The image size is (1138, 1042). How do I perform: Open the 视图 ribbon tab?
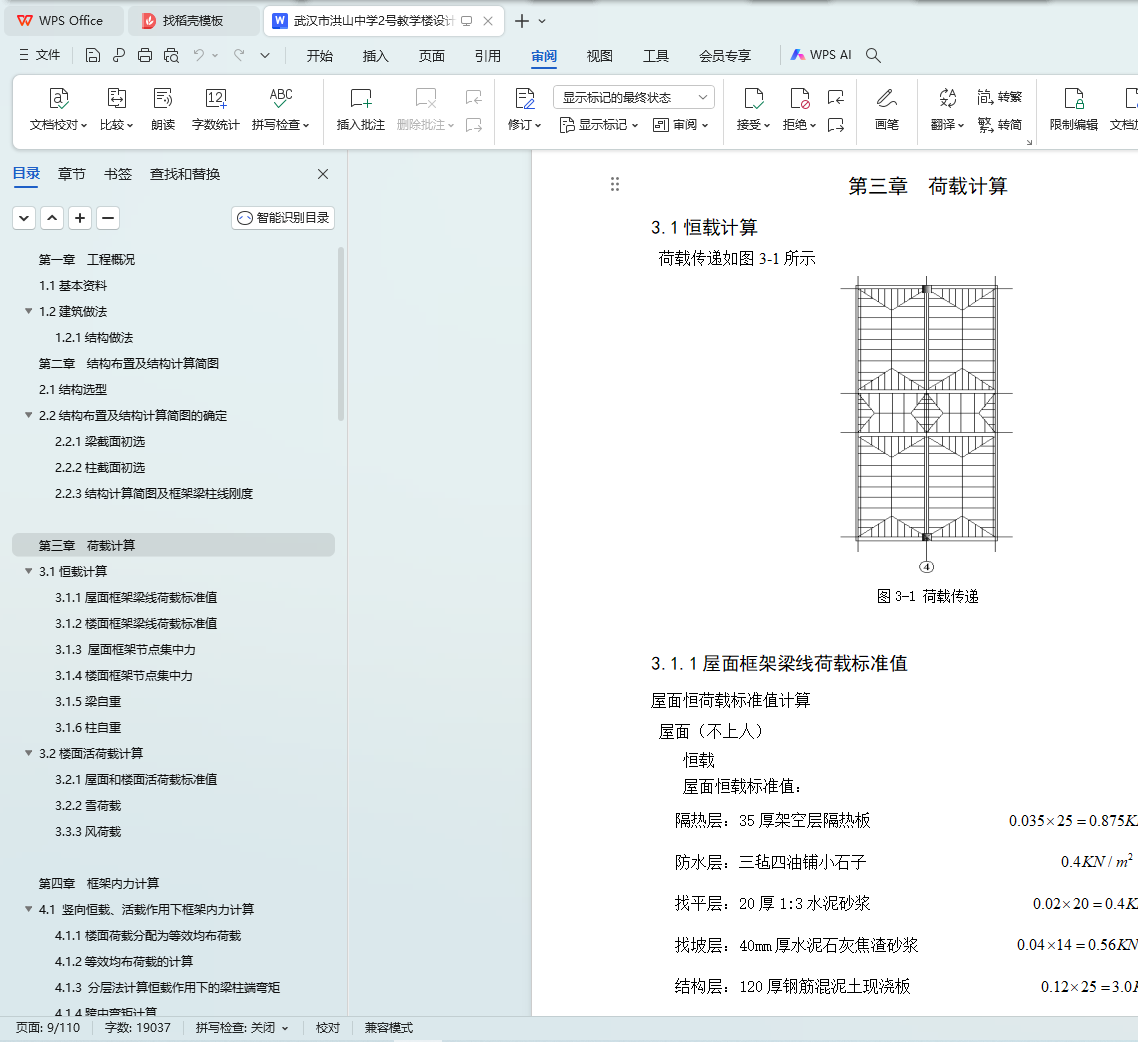pyautogui.click(x=599, y=56)
